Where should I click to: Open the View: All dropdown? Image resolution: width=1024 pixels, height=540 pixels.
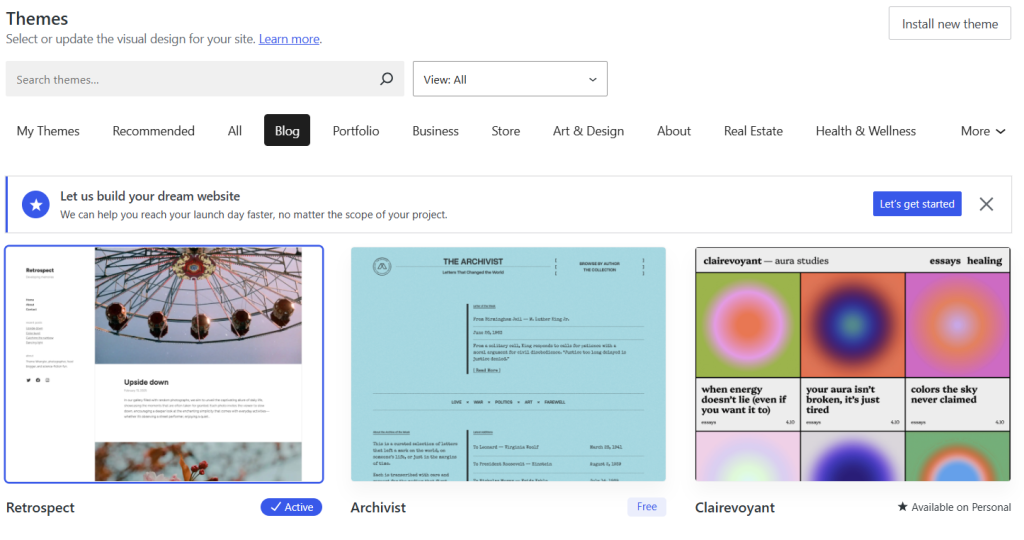click(510, 79)
